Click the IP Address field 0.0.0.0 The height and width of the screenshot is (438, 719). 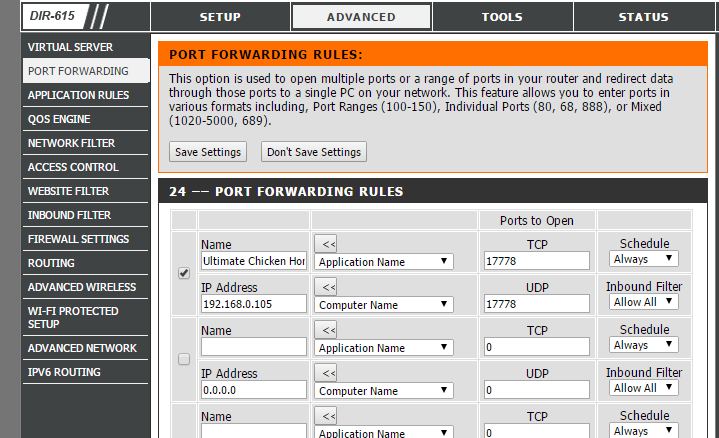[x=254, y=390]
